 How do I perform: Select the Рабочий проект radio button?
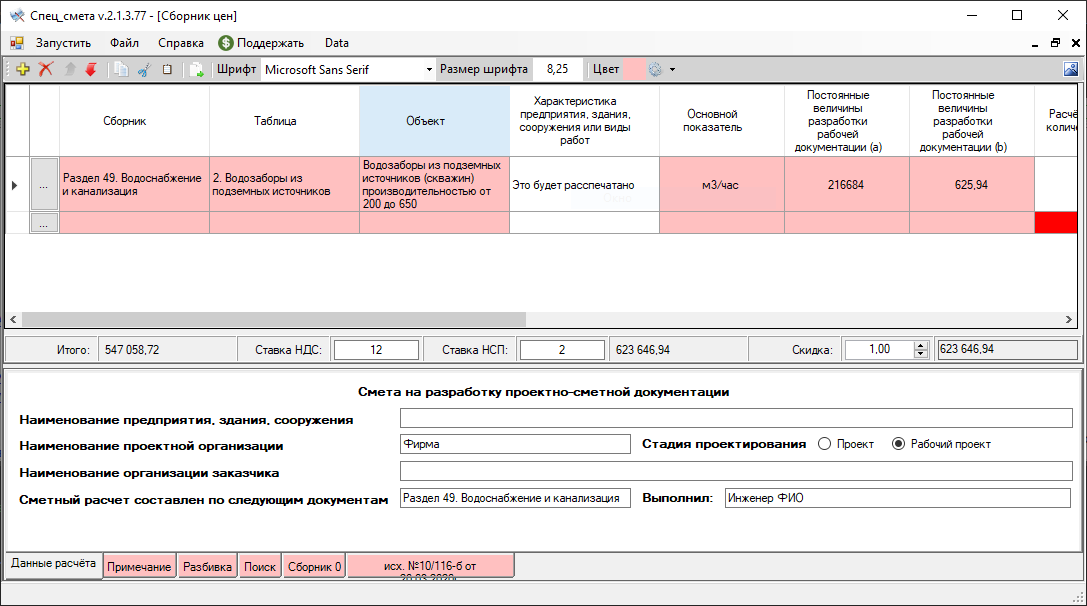click(x=898, y=444)
